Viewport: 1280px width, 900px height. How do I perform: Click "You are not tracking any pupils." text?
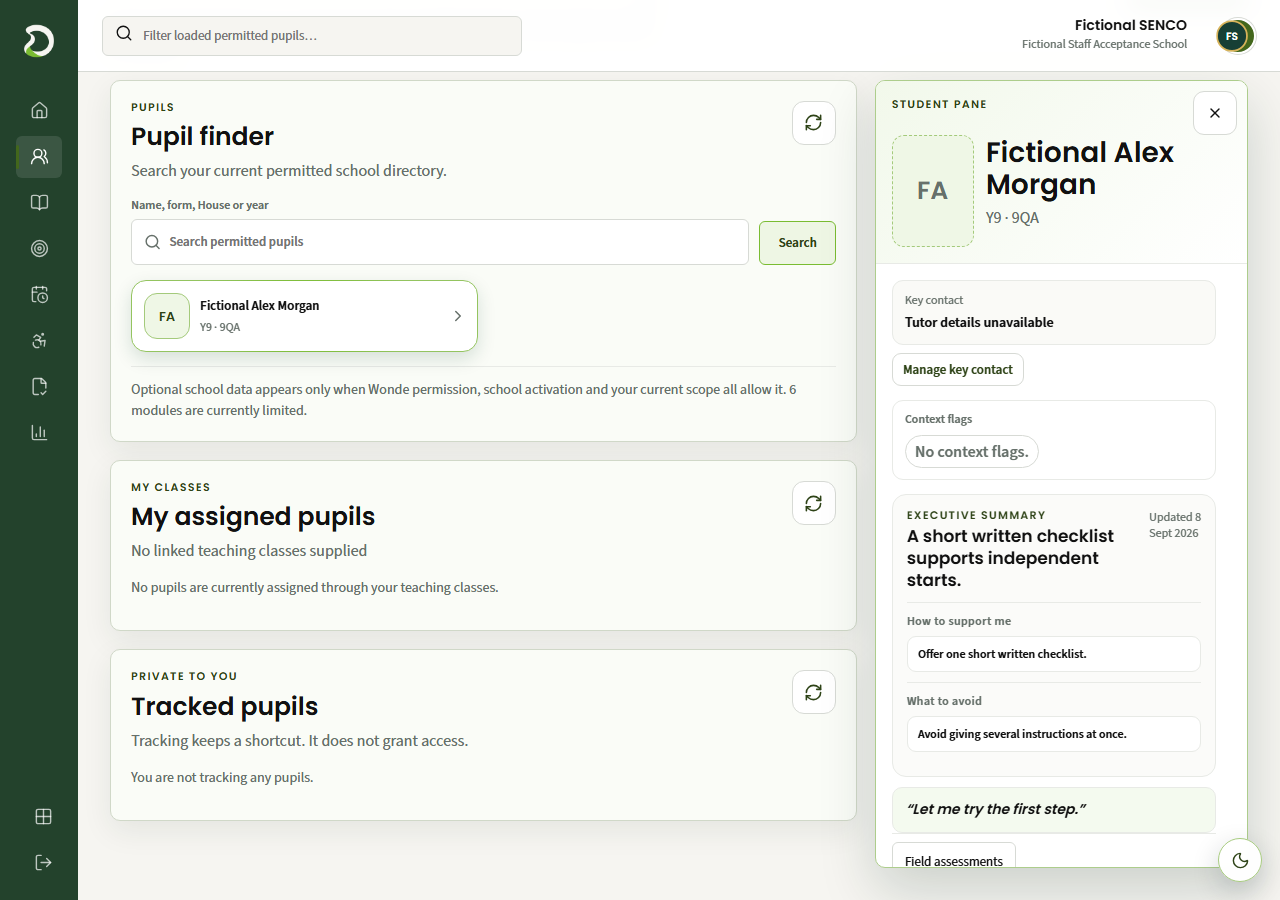(x=222, y=777)
